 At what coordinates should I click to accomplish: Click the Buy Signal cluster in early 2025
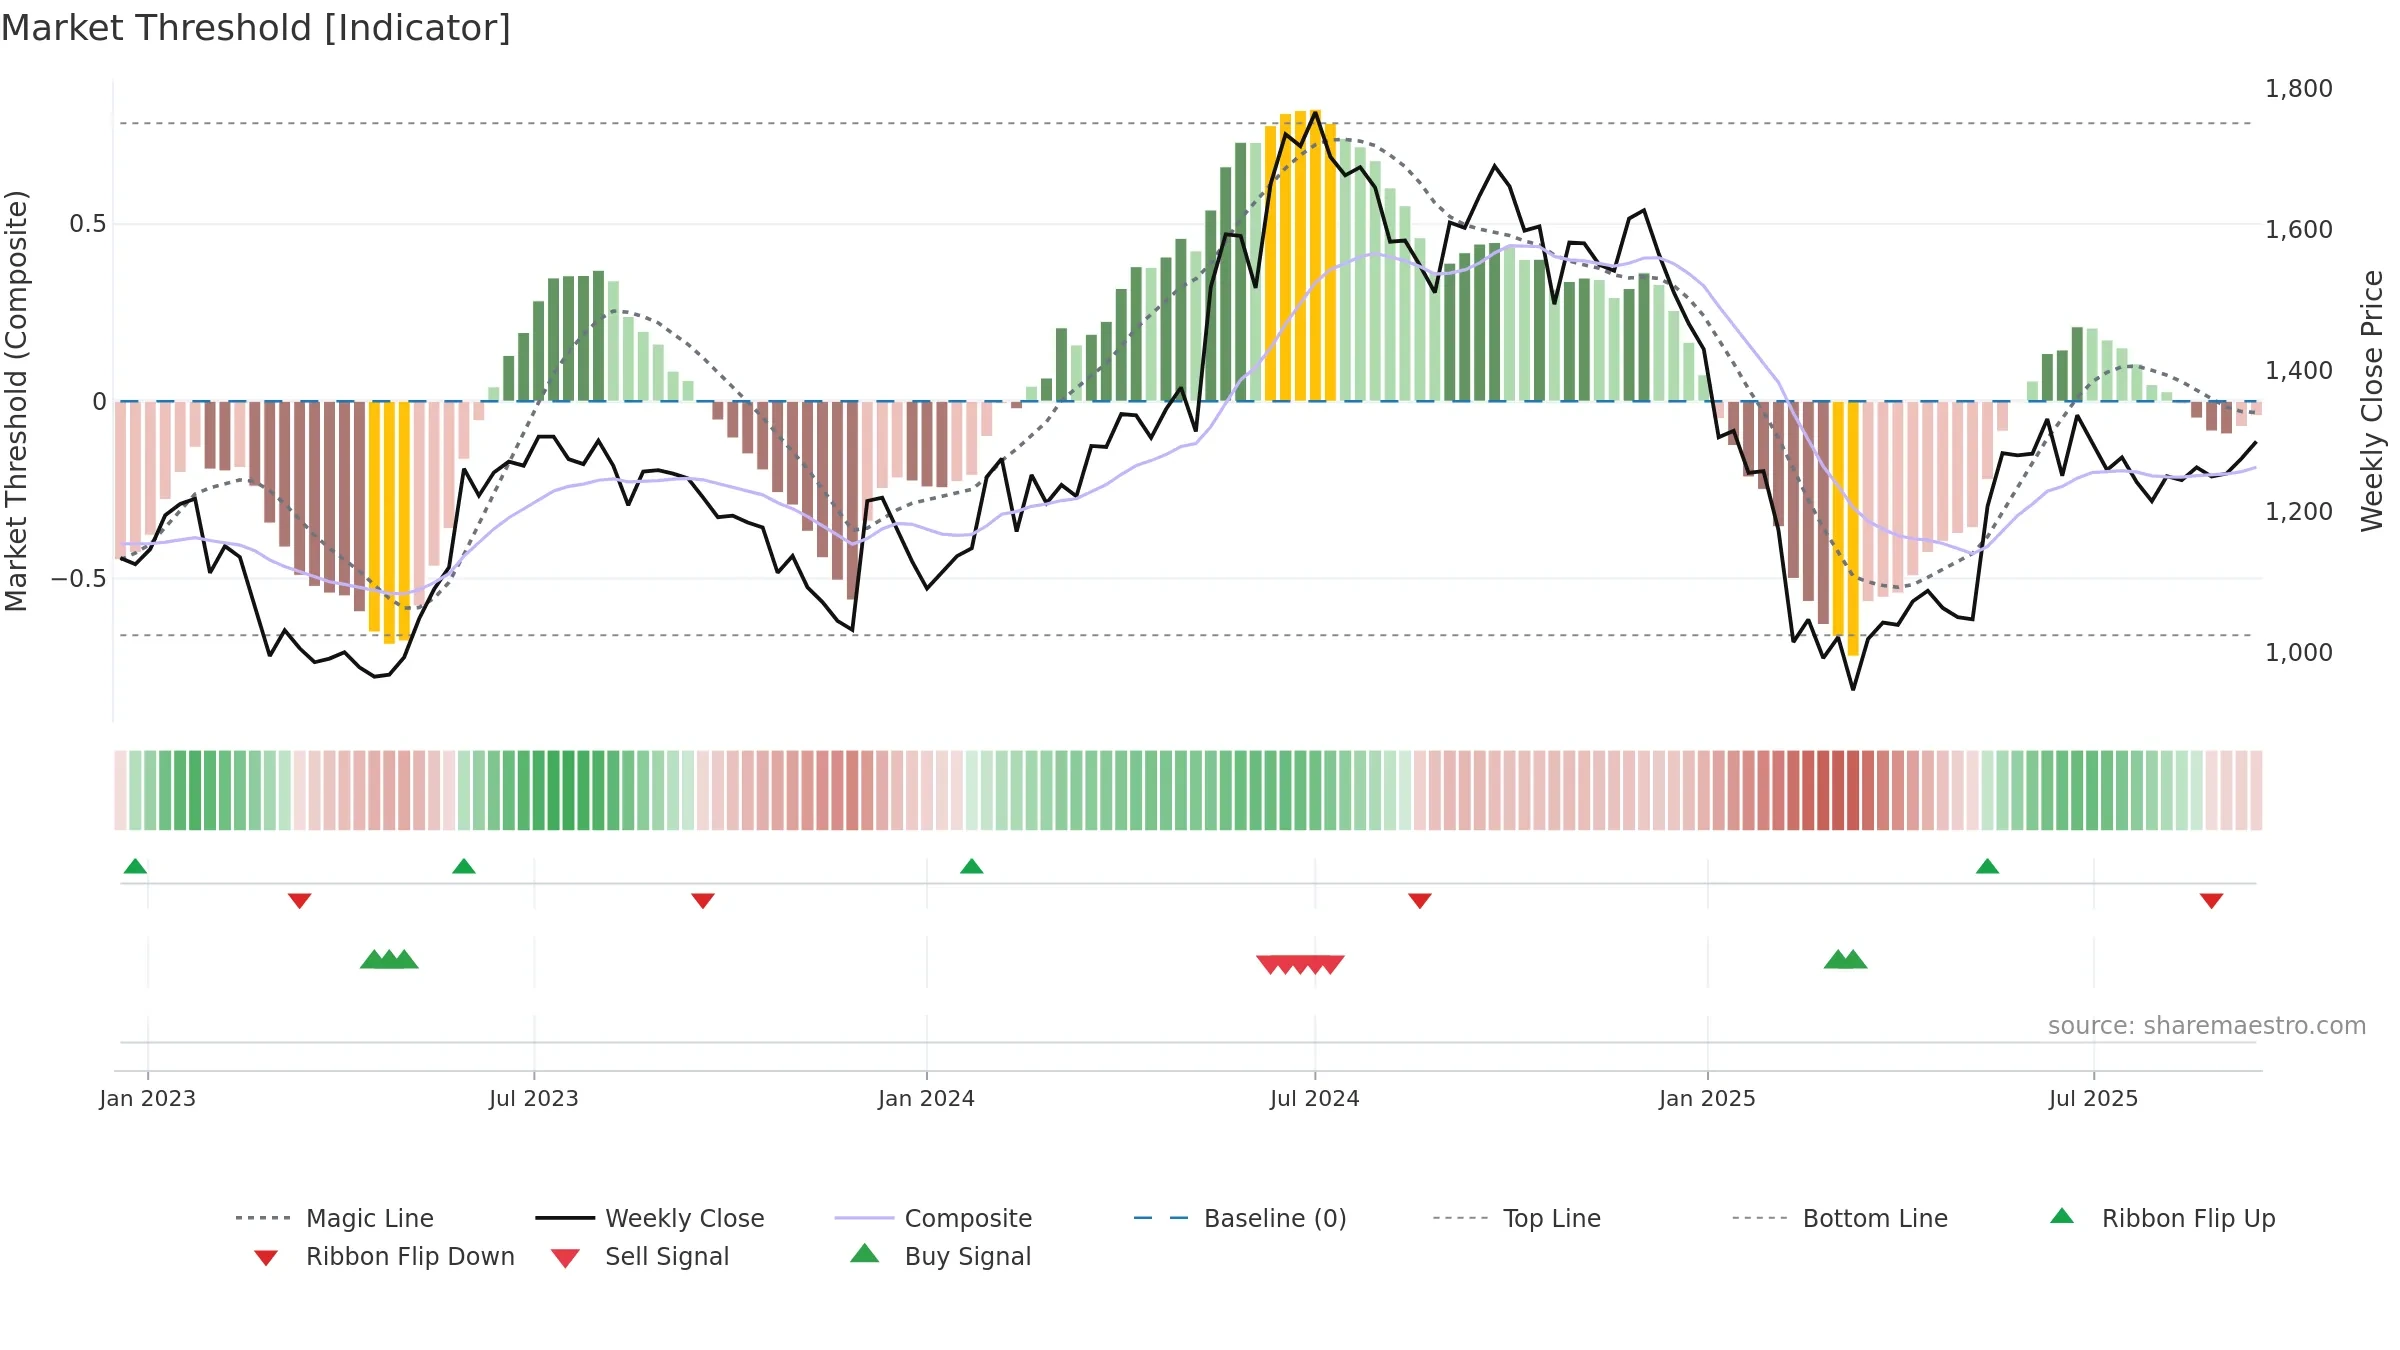pos(1846,959)
